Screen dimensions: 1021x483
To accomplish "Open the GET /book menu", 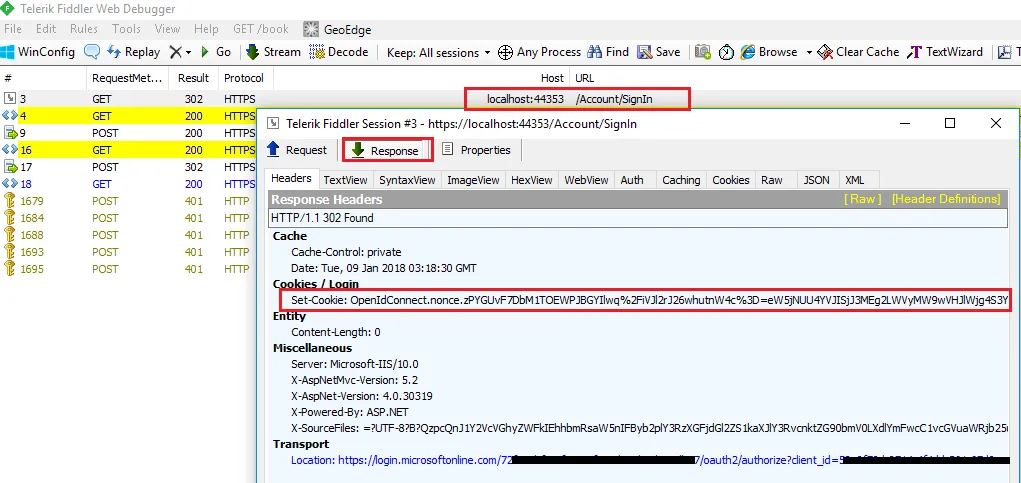I will 260,29.
